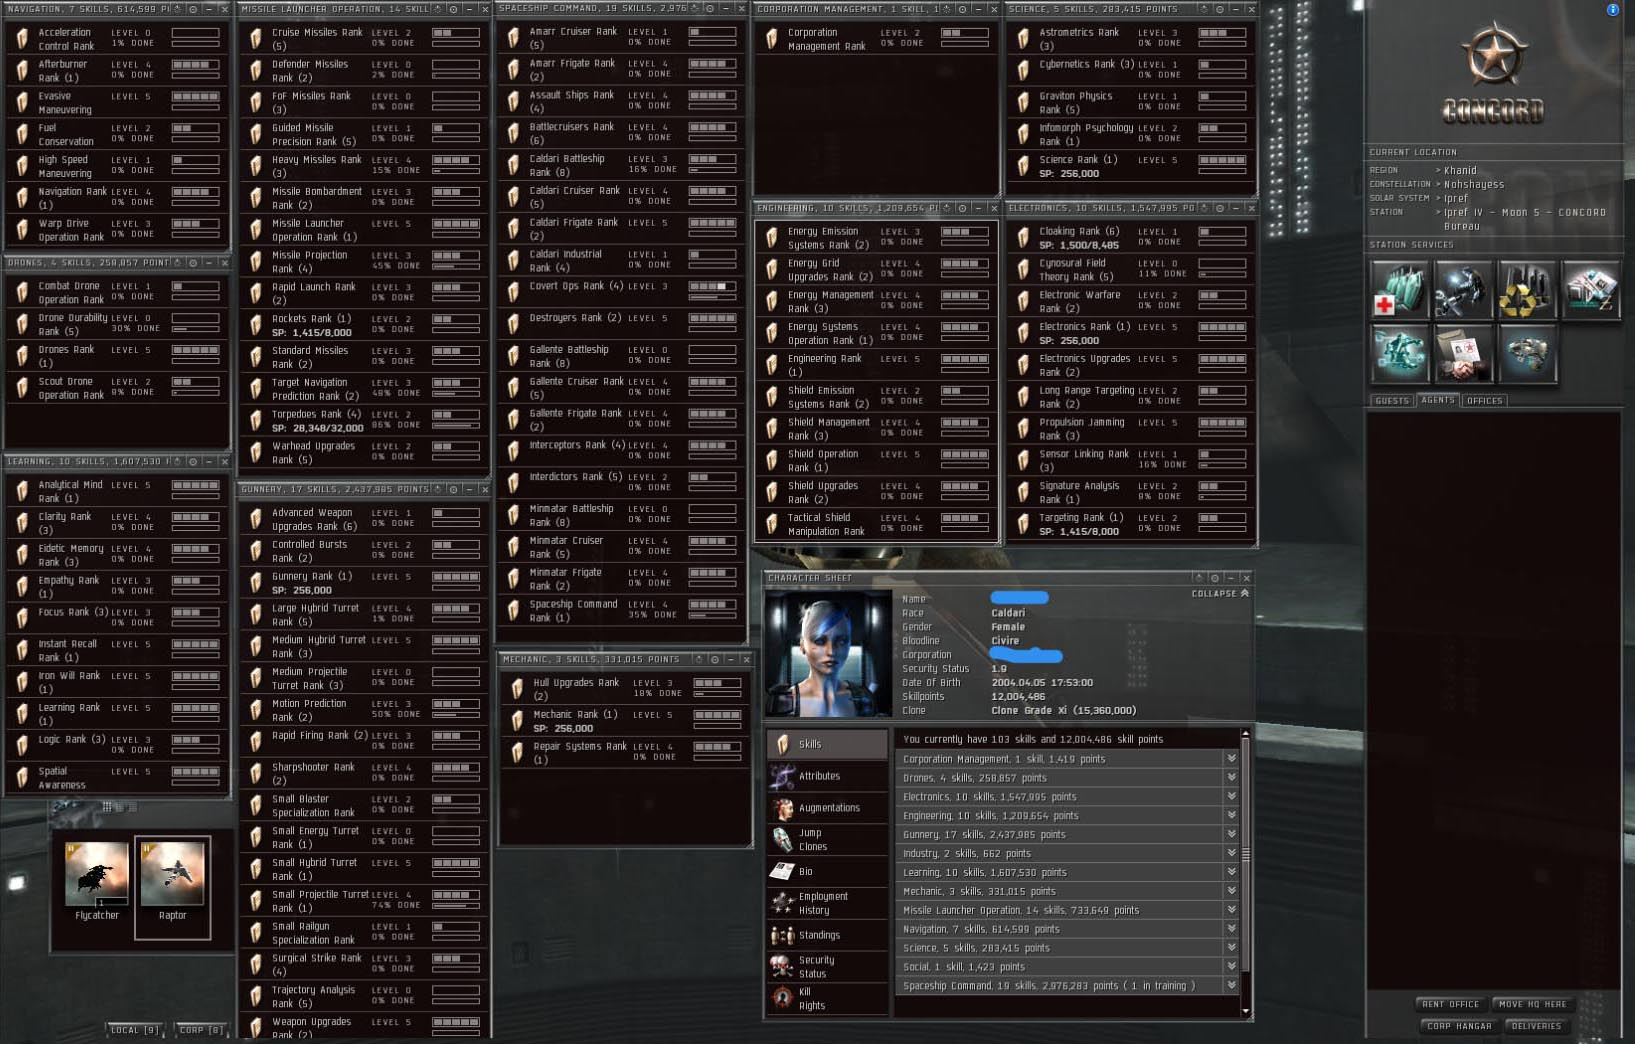Click the skill book icon beside Cloaking

[1023, 237]
